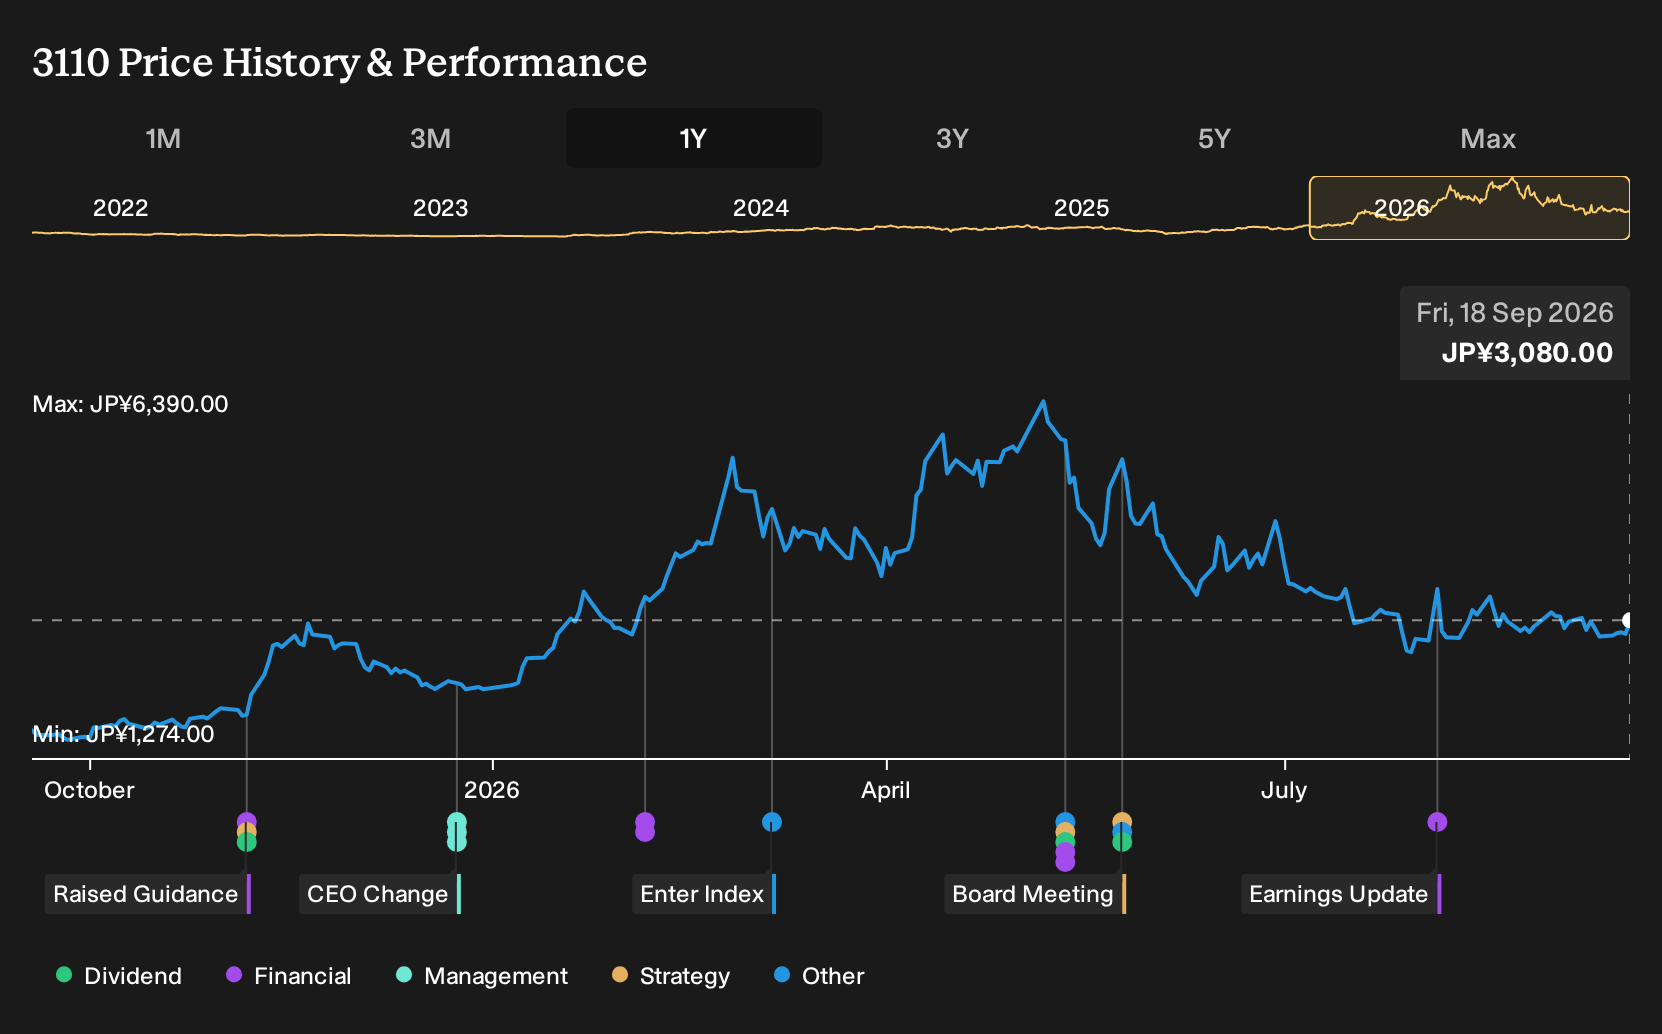This screenshot has width=1662, height=1034.
Task: Select the 1M time range tab
Action: (163, 138)
